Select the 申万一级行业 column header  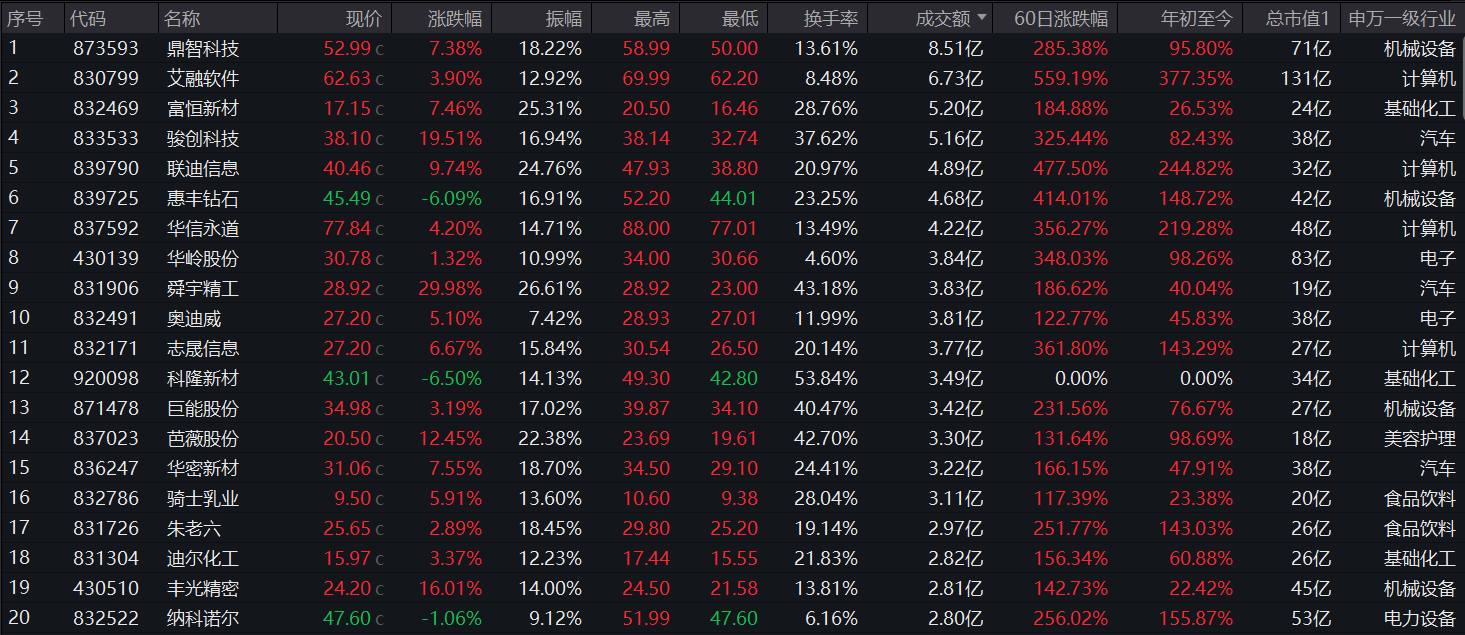pyautogui.click(x=1400, y=18)
